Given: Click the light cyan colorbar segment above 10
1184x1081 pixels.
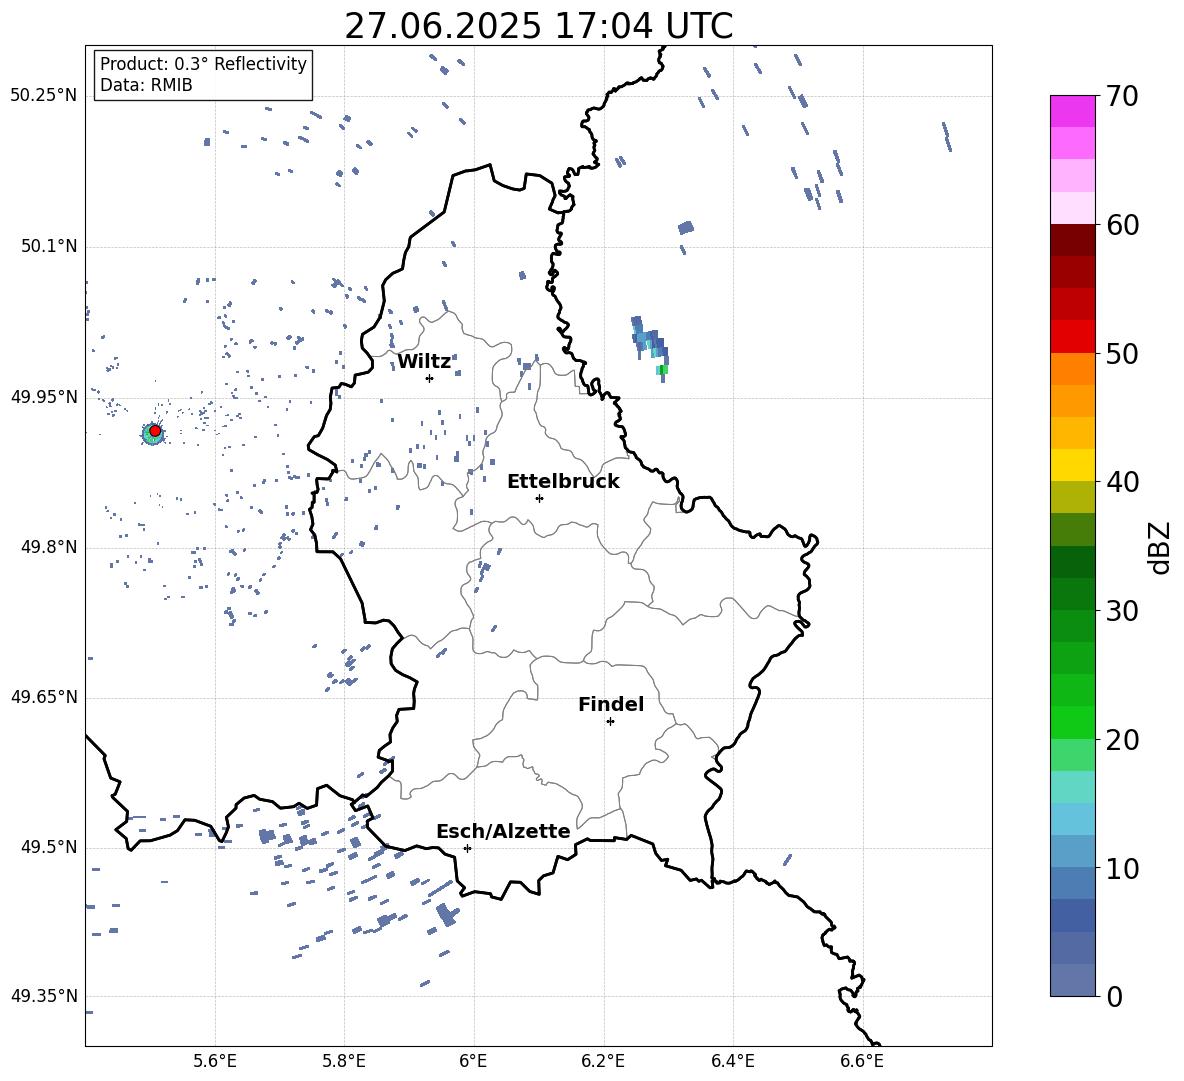Looking at the screenshot, I should tap(1073, 819).
